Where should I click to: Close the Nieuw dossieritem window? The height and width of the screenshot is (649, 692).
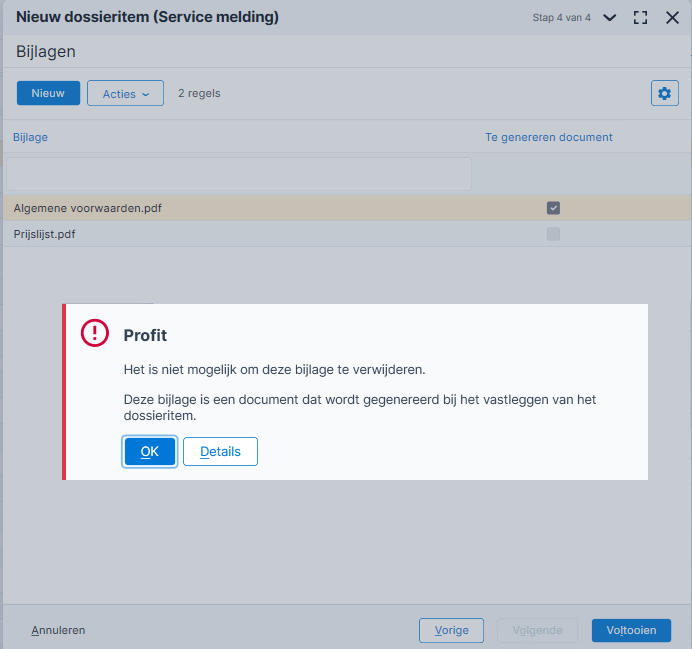672,18
